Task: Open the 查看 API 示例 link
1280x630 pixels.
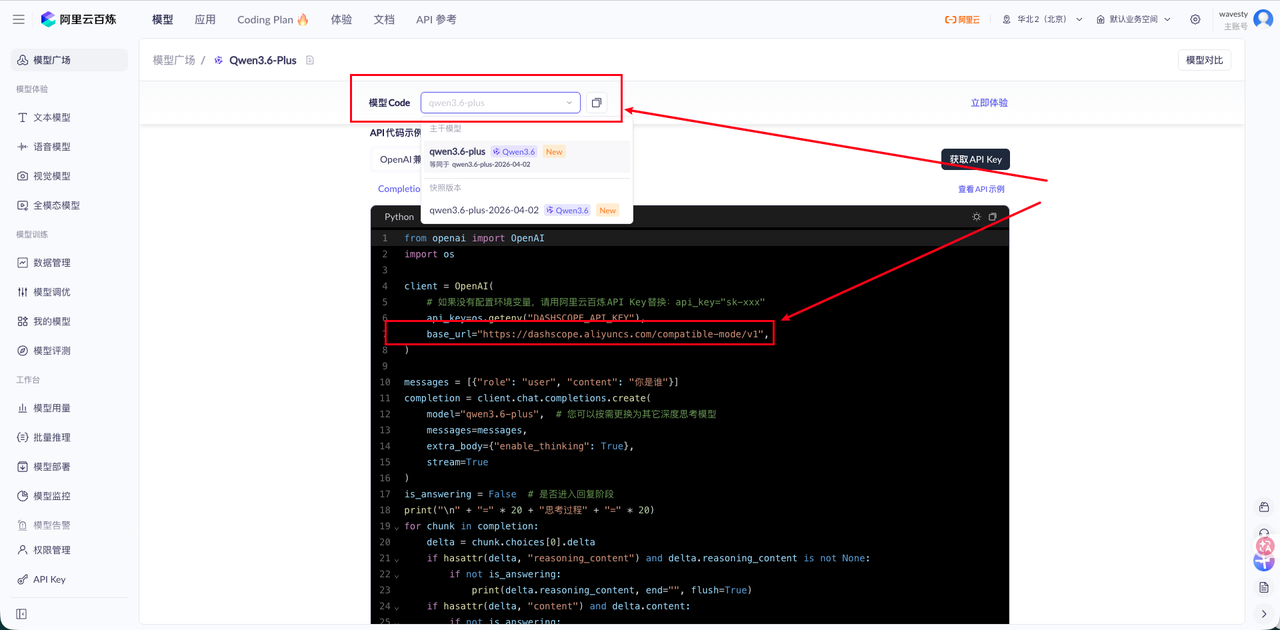Action: (x=981, y=189)
